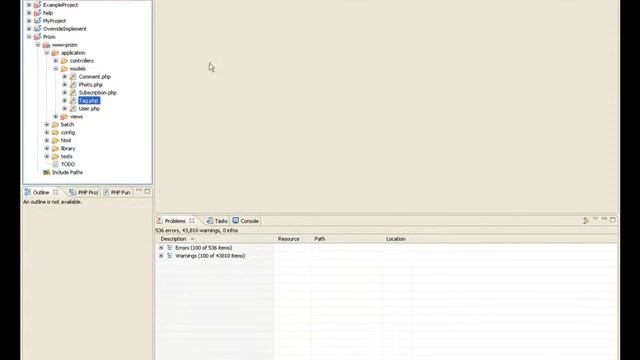Open the Tasks tab
Viewport: 640px width, 360px height.
217,221
